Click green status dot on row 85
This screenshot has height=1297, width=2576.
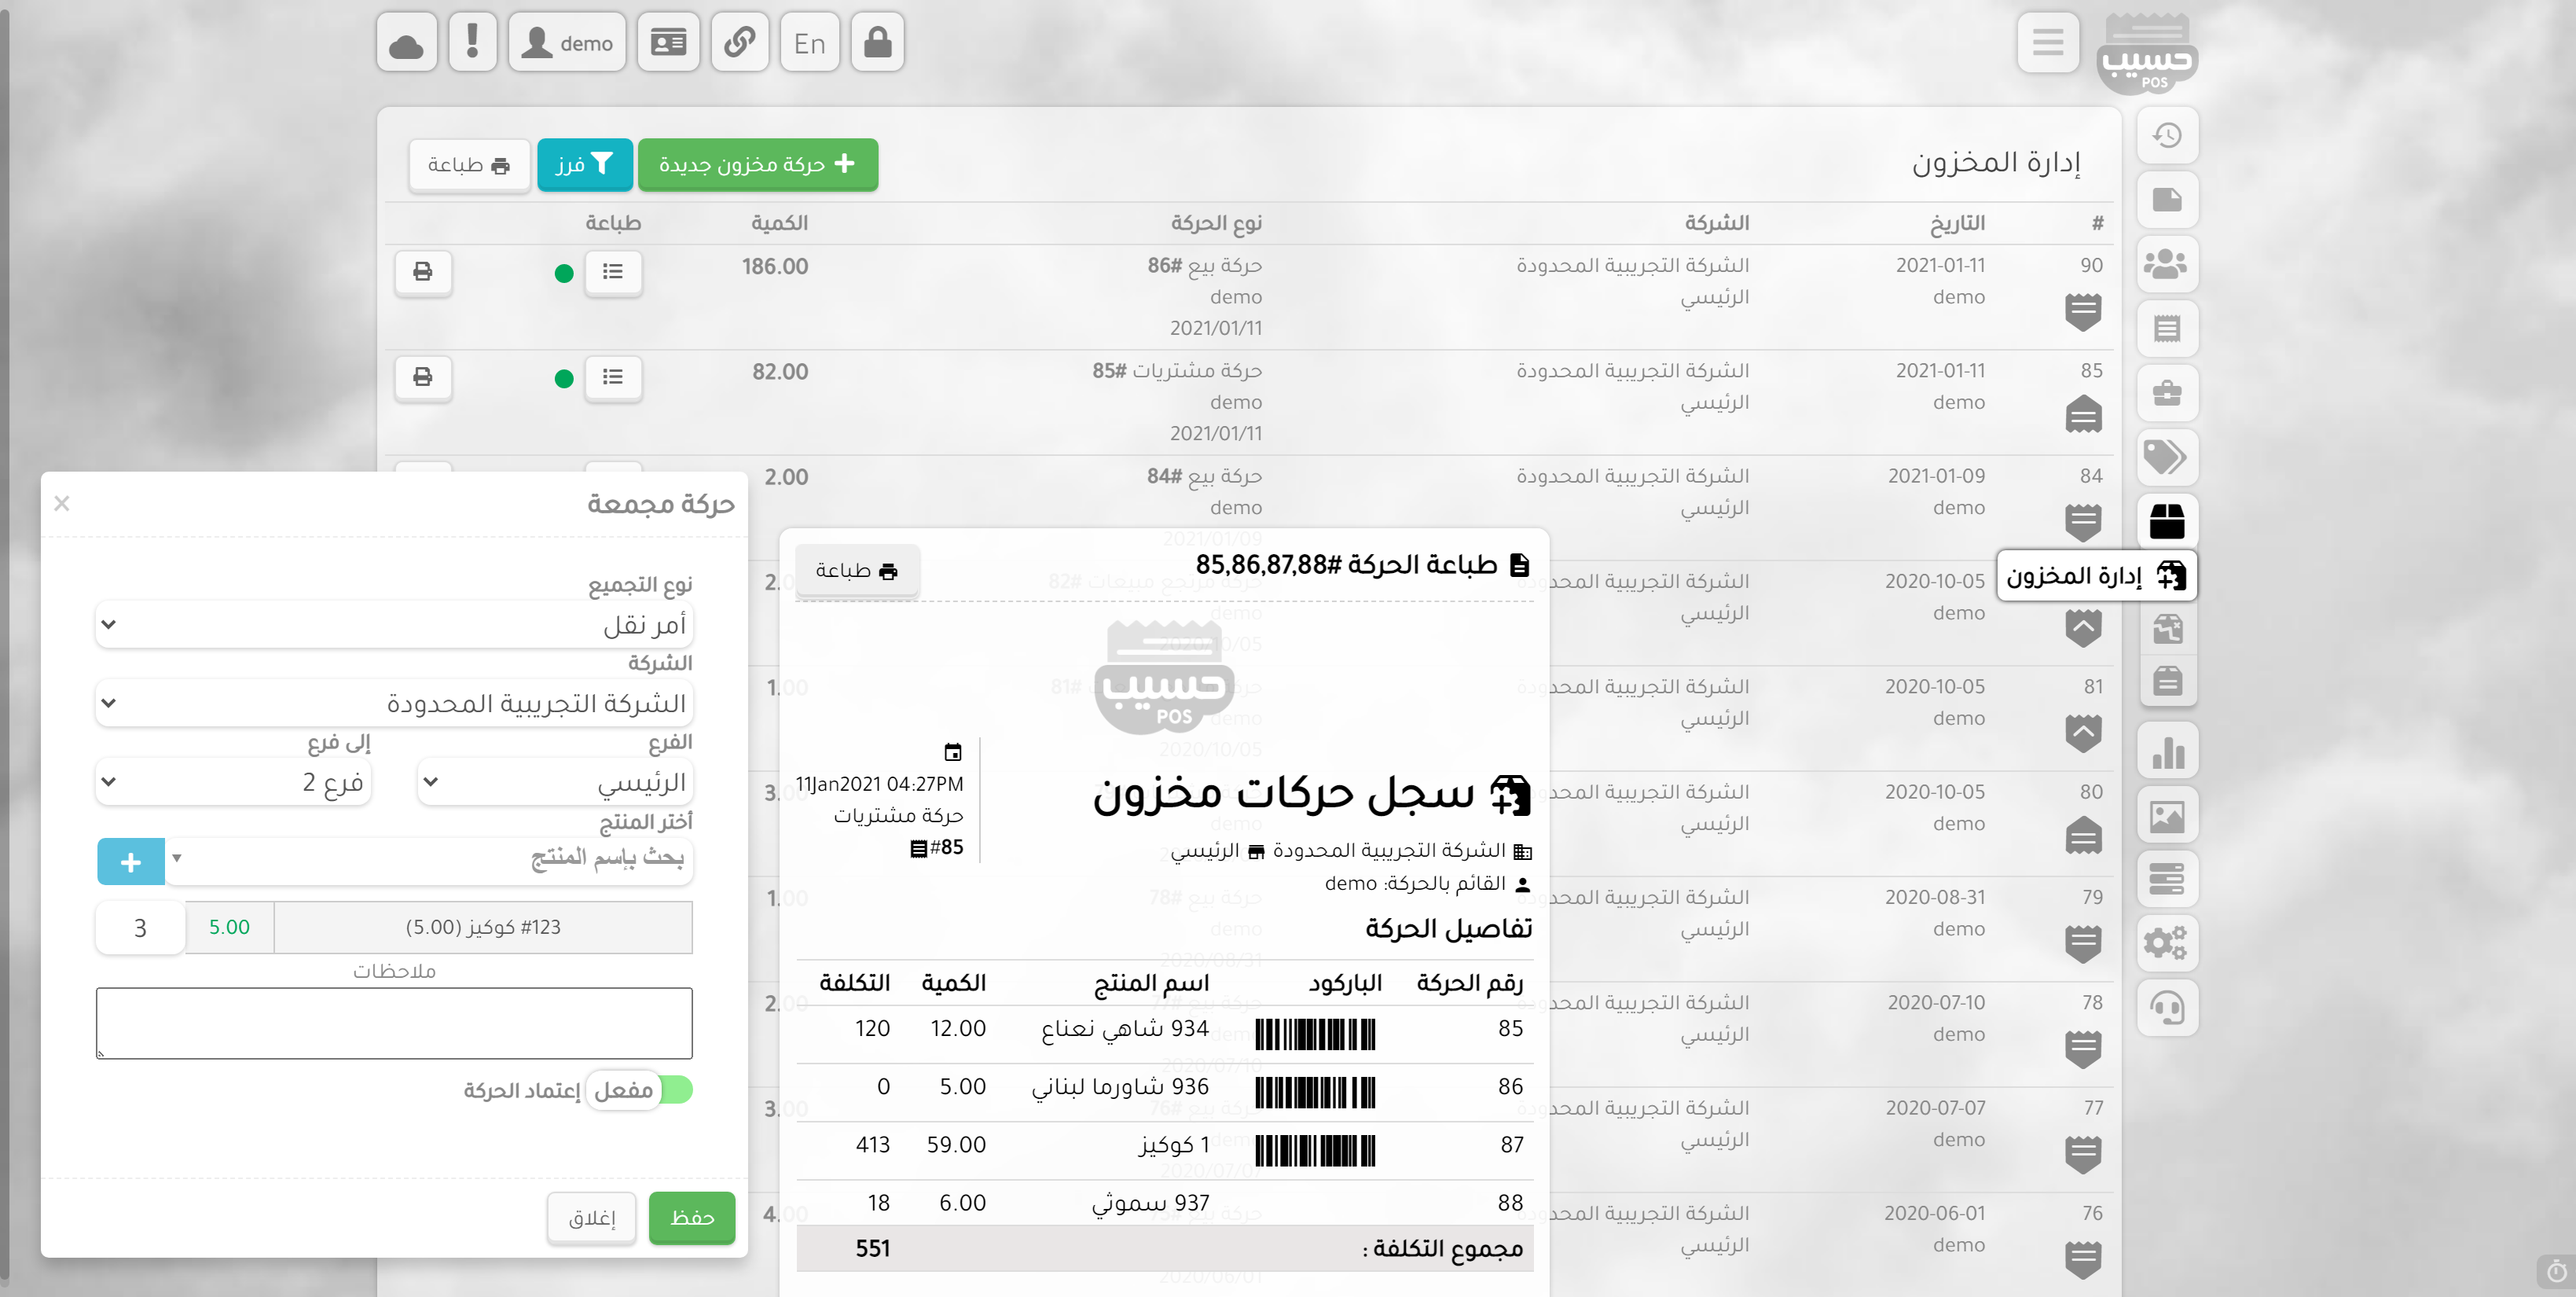point(564,379)
